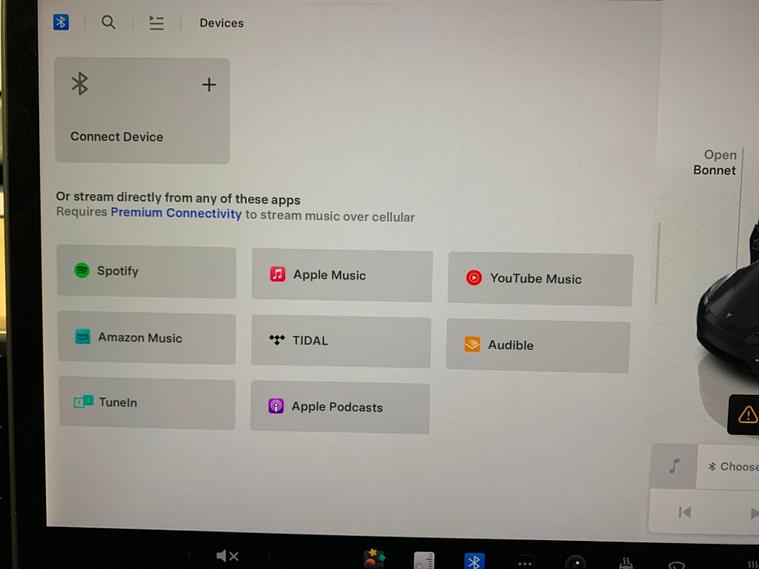Click the plus sign on Connect Device
This screenshot has height=569, width=759.
tap(209, 85)
